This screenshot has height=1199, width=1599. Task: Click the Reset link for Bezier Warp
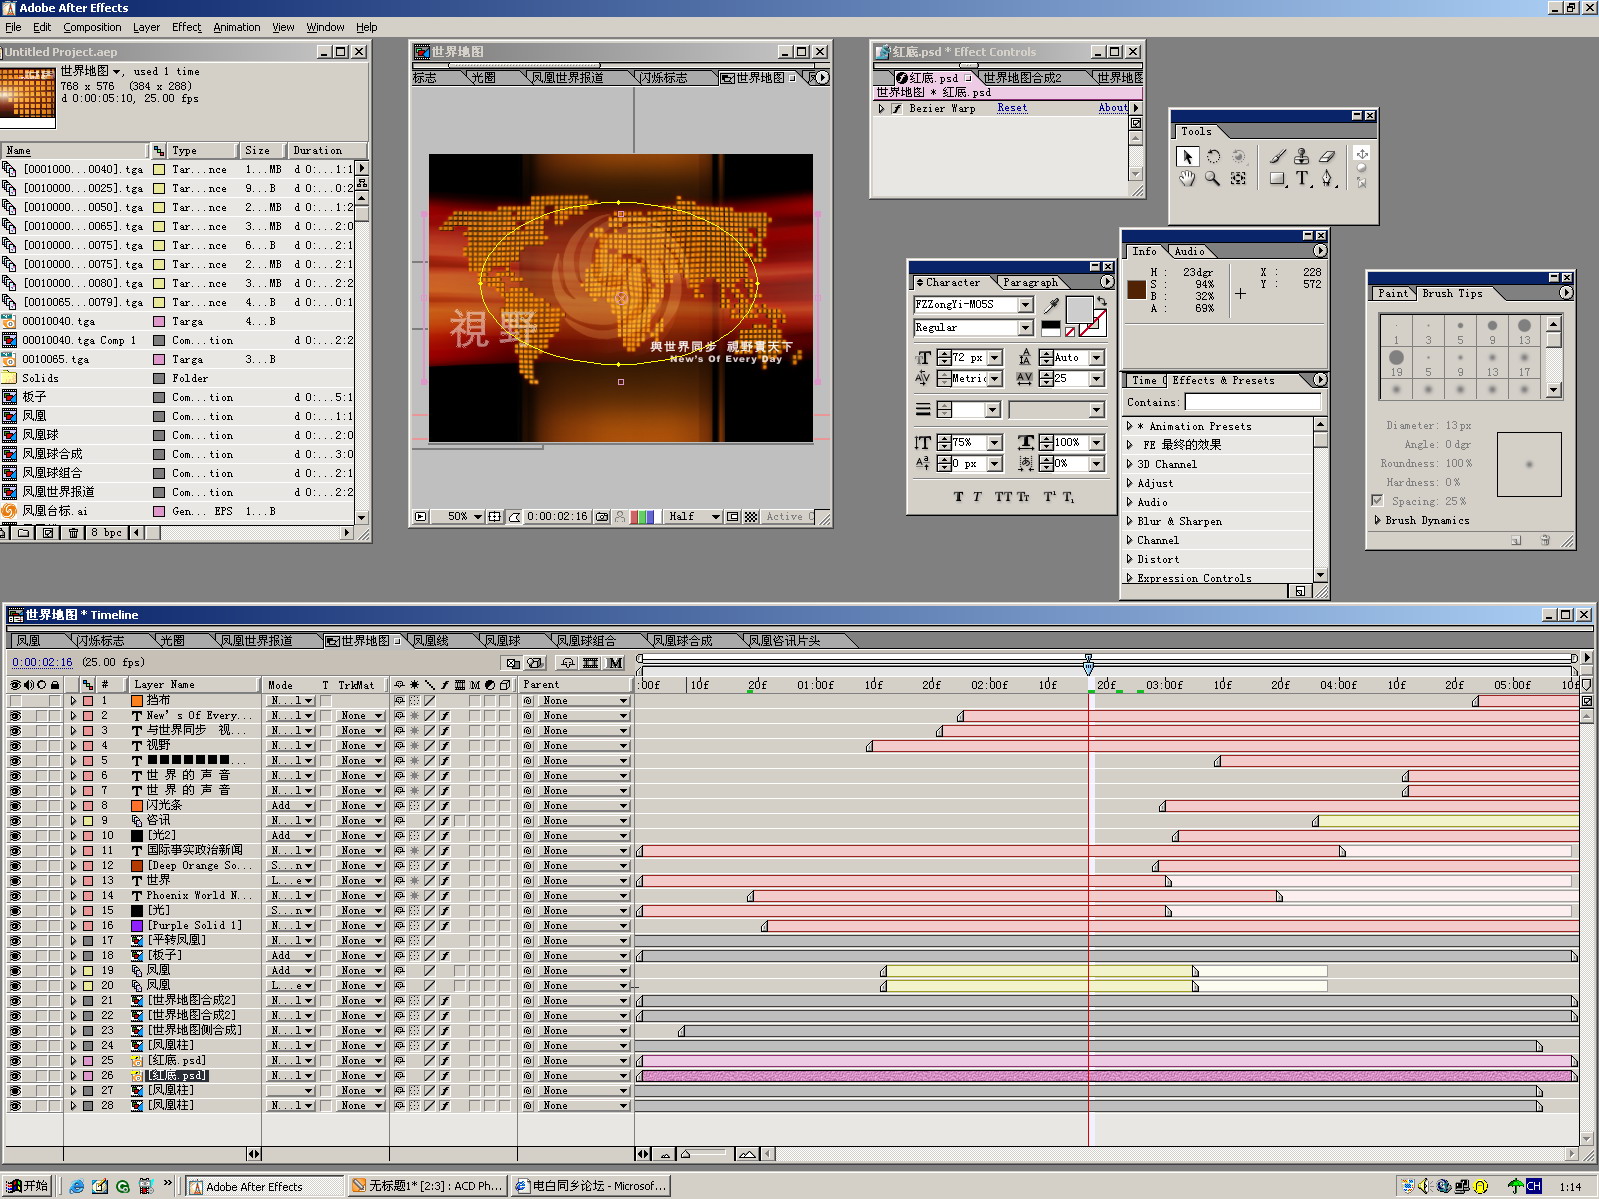click(1011, 108)
